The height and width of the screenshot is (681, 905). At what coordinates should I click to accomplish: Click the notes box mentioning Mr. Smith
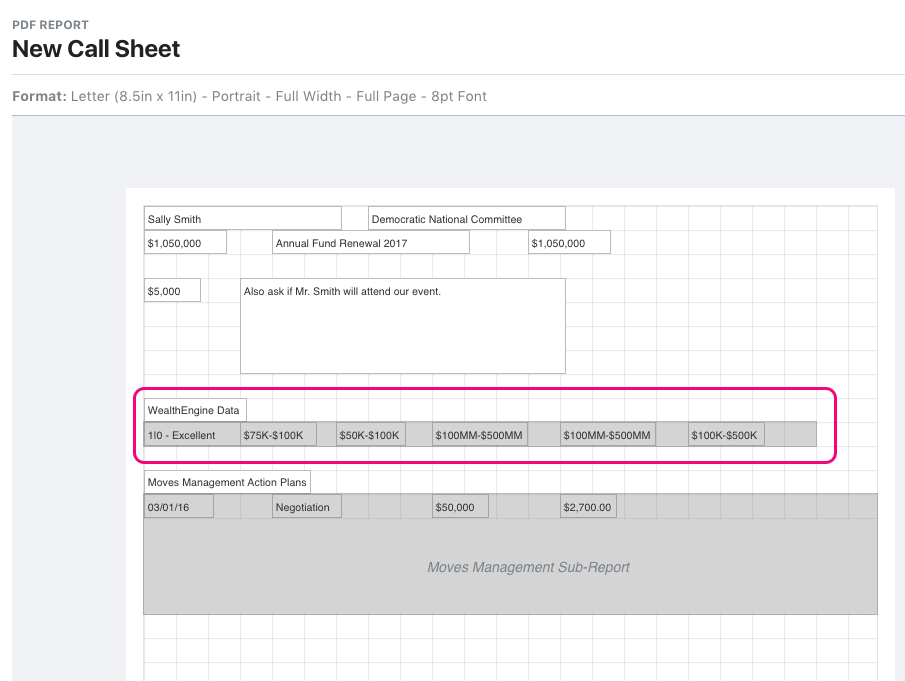[x=402, y=325]
